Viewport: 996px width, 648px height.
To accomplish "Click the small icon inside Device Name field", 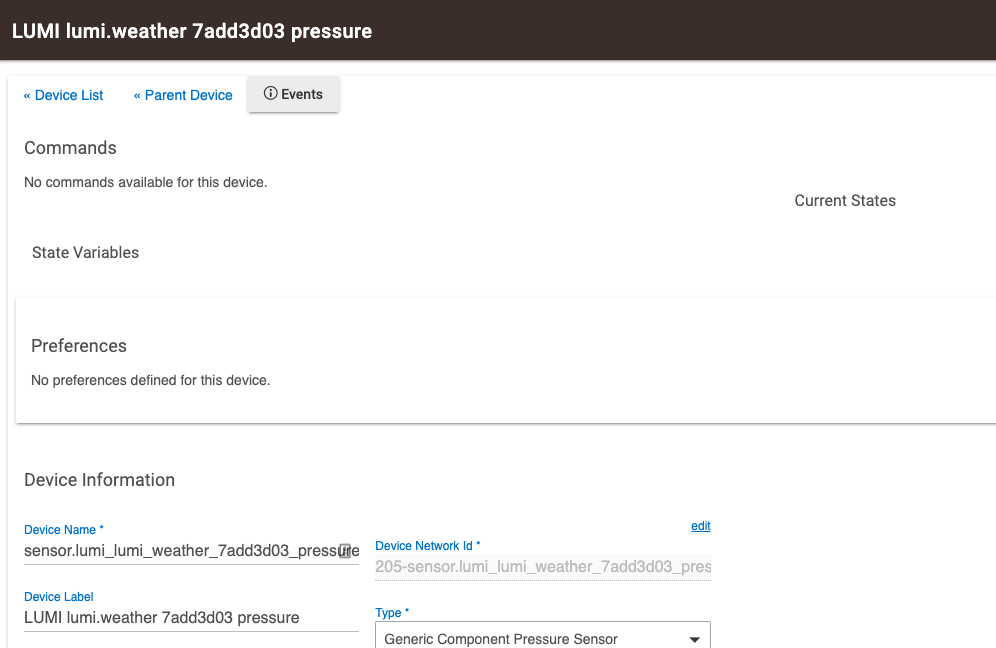I will 345,550.
